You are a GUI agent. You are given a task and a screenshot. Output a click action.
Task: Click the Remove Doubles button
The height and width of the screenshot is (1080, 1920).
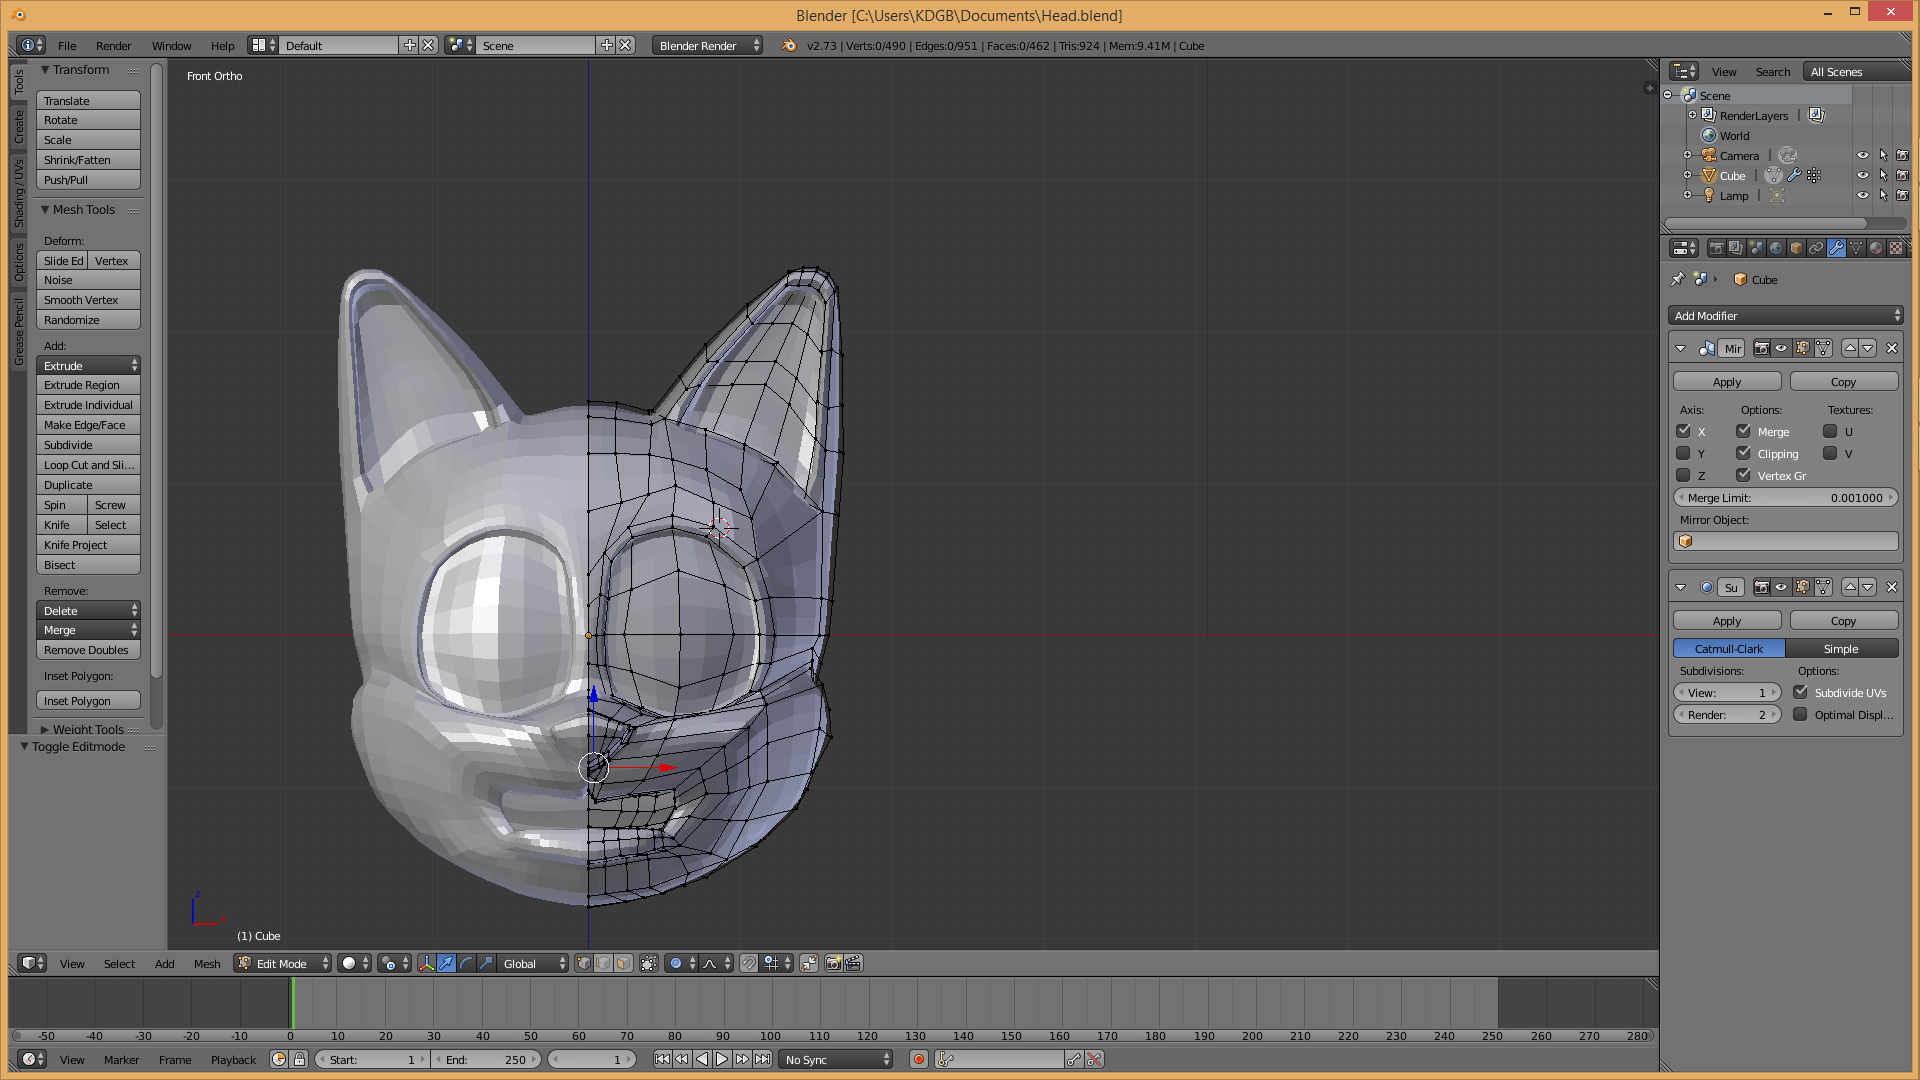click(x=88, y=650)
